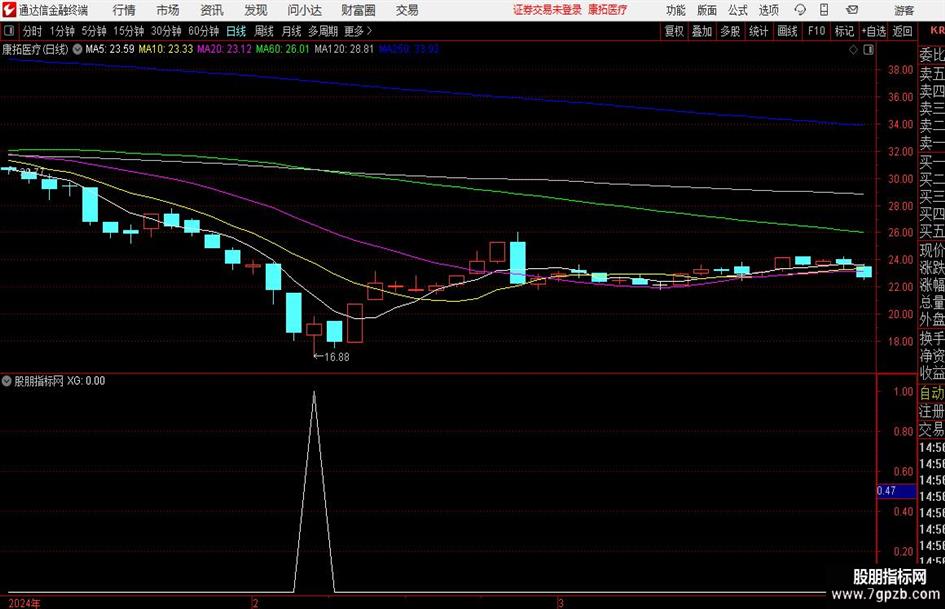Screen dimensions: 945x609
Task: Click the red 康拓医疗 title stock name
Action: coord(608,10)
